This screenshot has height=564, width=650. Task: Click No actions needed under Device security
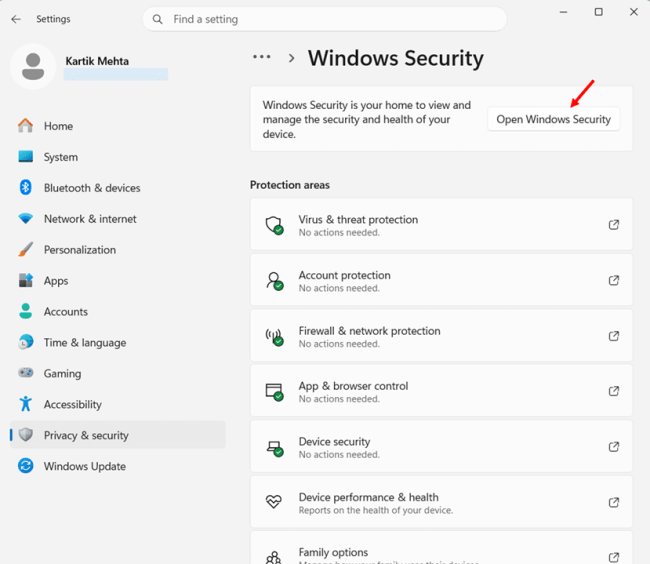[339, 455]
